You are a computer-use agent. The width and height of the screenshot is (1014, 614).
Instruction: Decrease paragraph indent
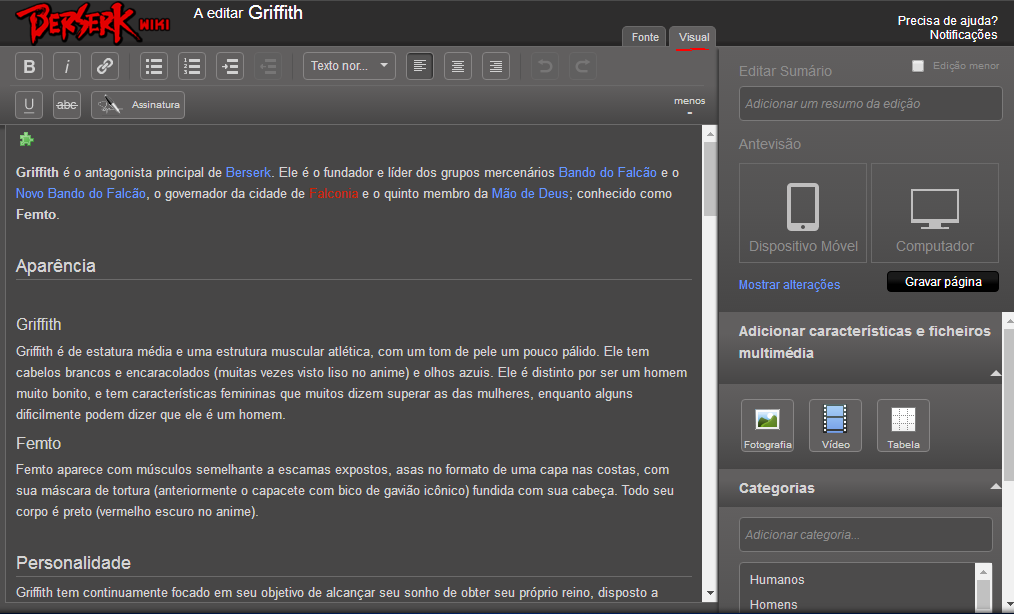pos(268,66)
